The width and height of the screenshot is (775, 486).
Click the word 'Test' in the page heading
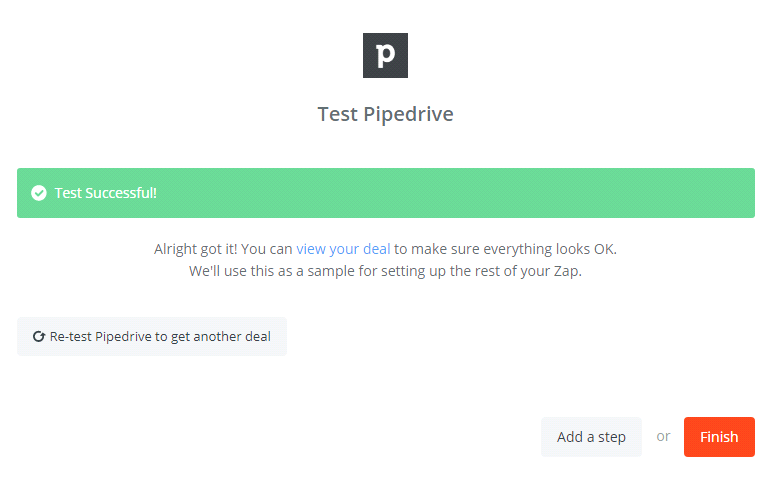(338, 114)
